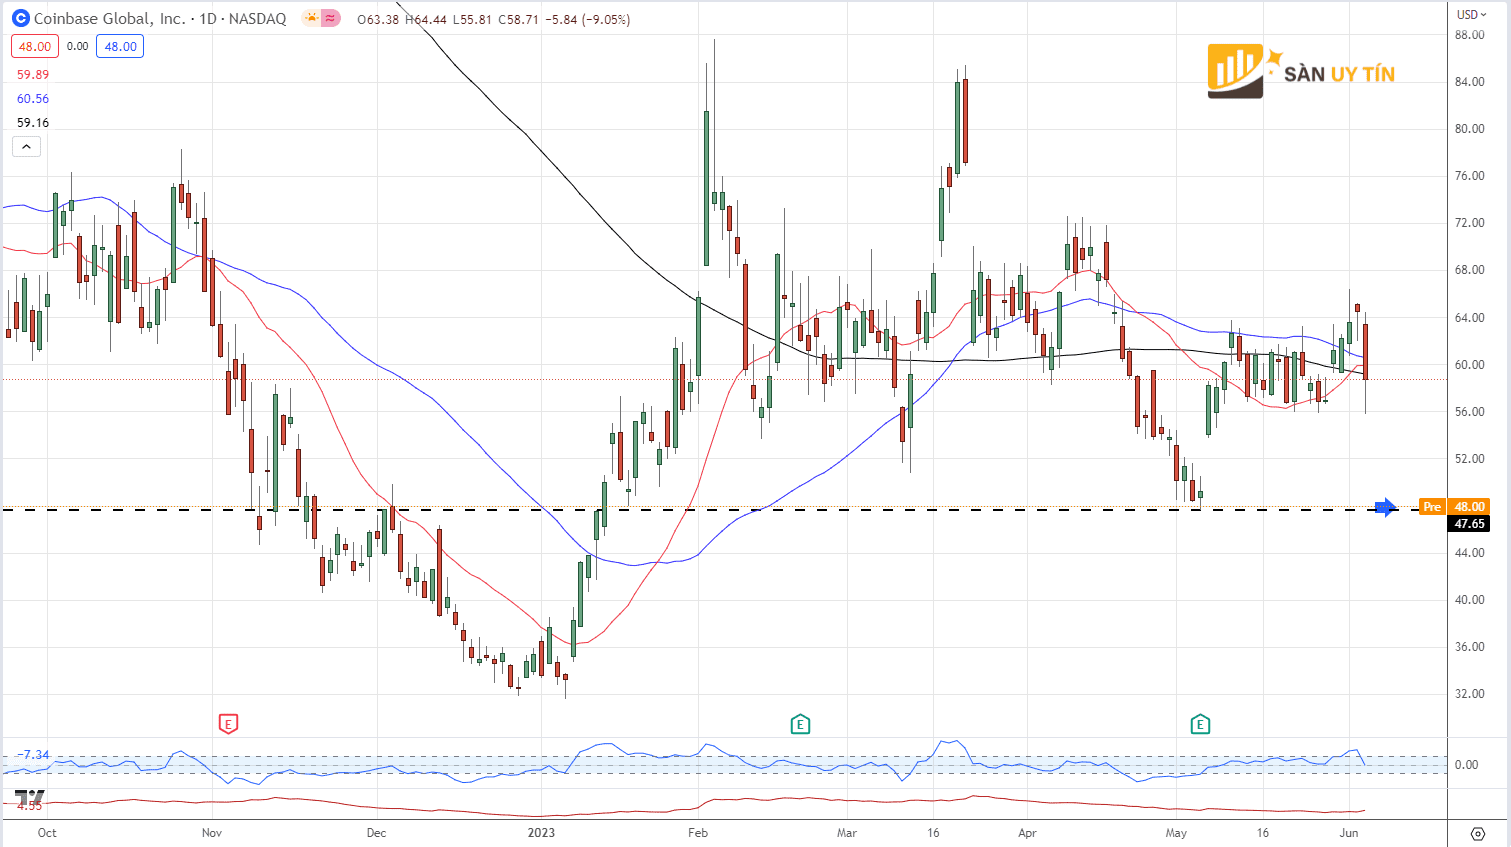Select the blue 60.56 moving average value
The width and height of the screenshot is (1511, 847).
click(x=33, y=99)
